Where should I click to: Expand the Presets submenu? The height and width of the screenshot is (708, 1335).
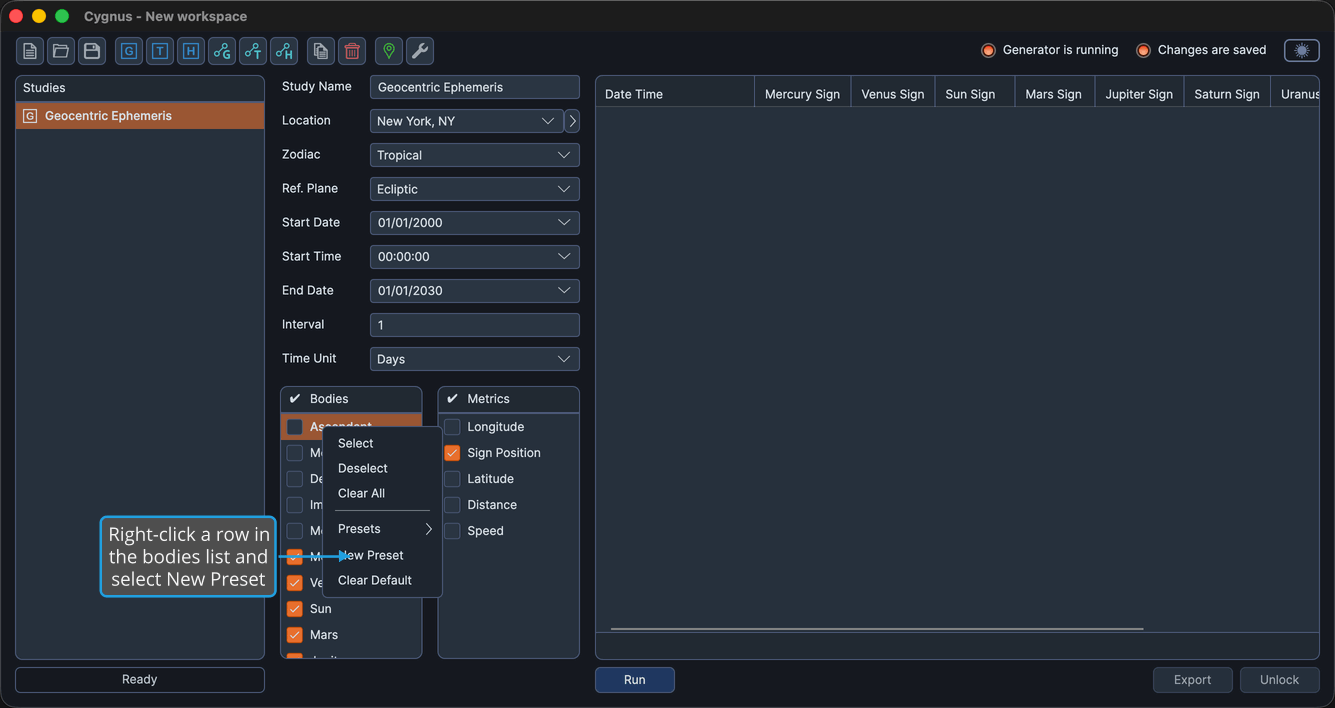382,529
